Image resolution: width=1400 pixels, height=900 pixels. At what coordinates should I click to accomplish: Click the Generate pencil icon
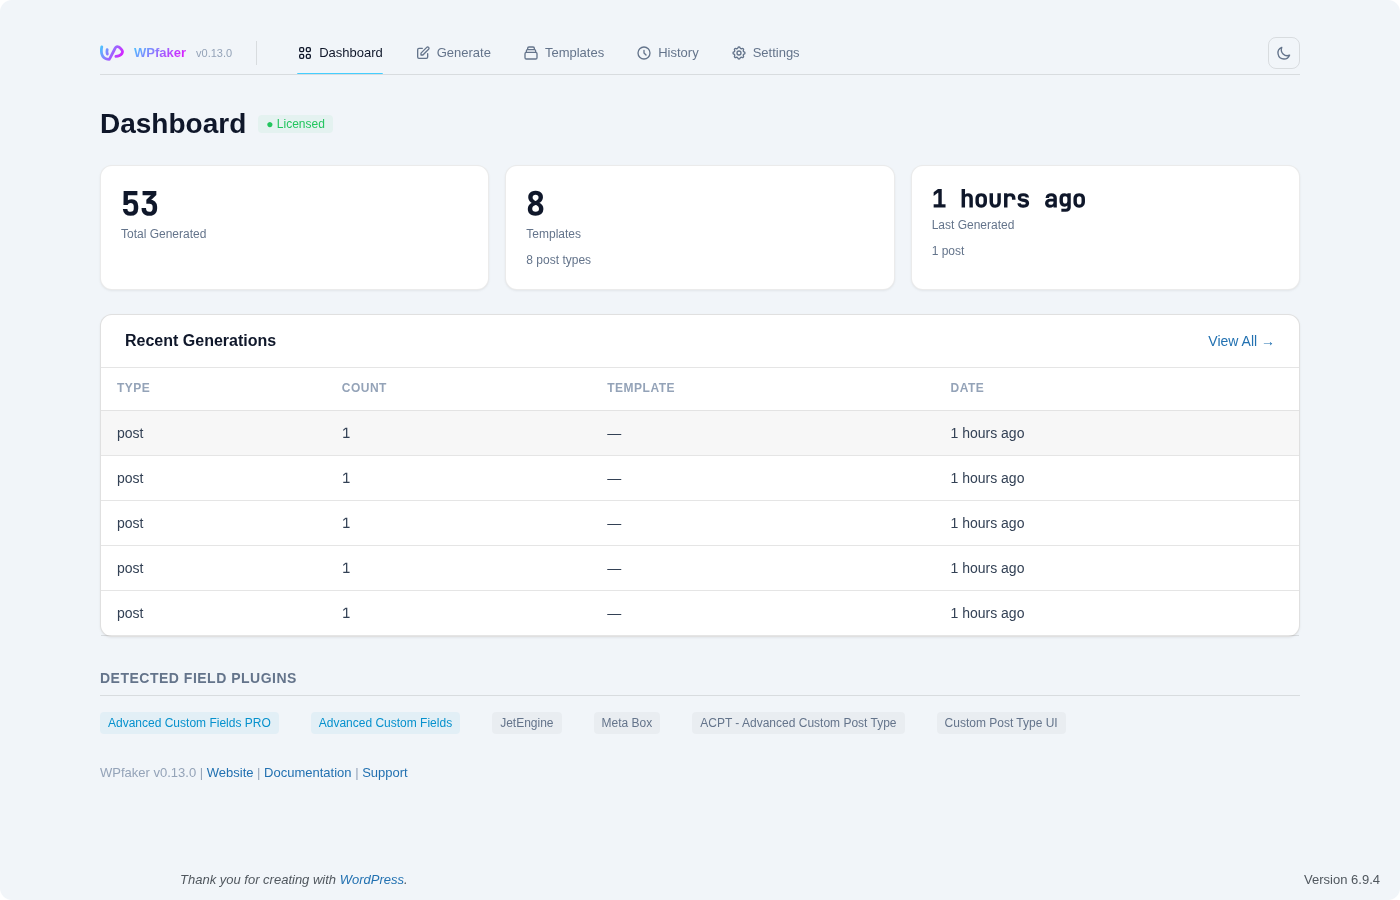[x=422, y=53]
